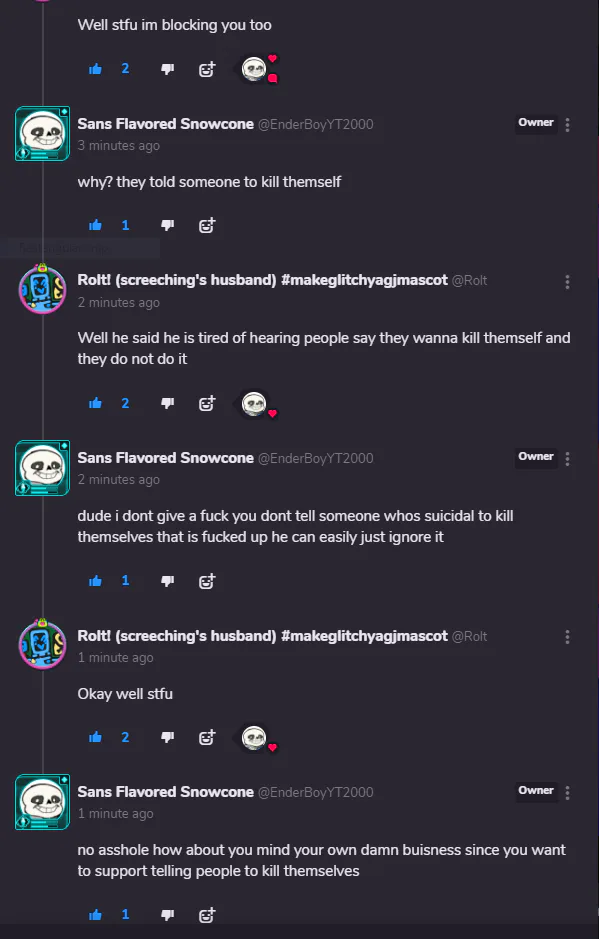Image resolution: width=599 pixels, height=939 pixels.
Task: Like the 'why? they told someone to kill themself' comment
Action: click(x=95, y=226)
